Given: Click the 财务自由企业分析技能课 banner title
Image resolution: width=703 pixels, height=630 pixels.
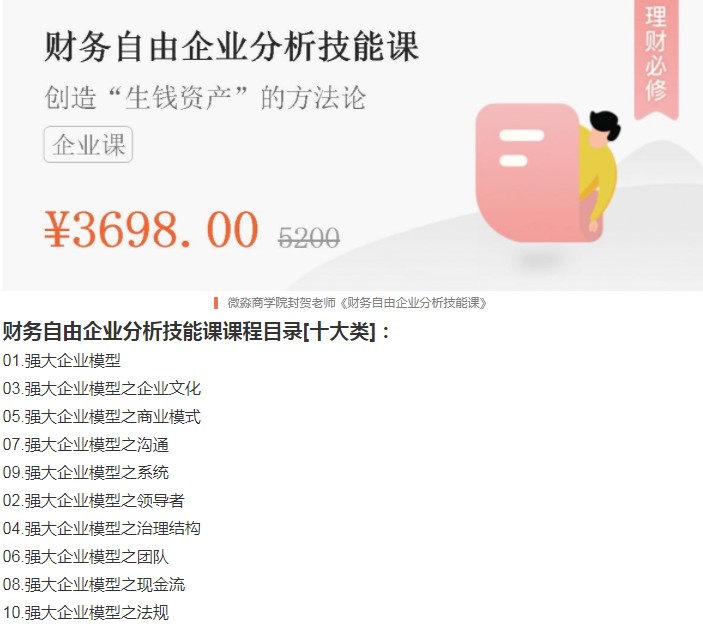Looking at the screenshot, I should point(231,46).
